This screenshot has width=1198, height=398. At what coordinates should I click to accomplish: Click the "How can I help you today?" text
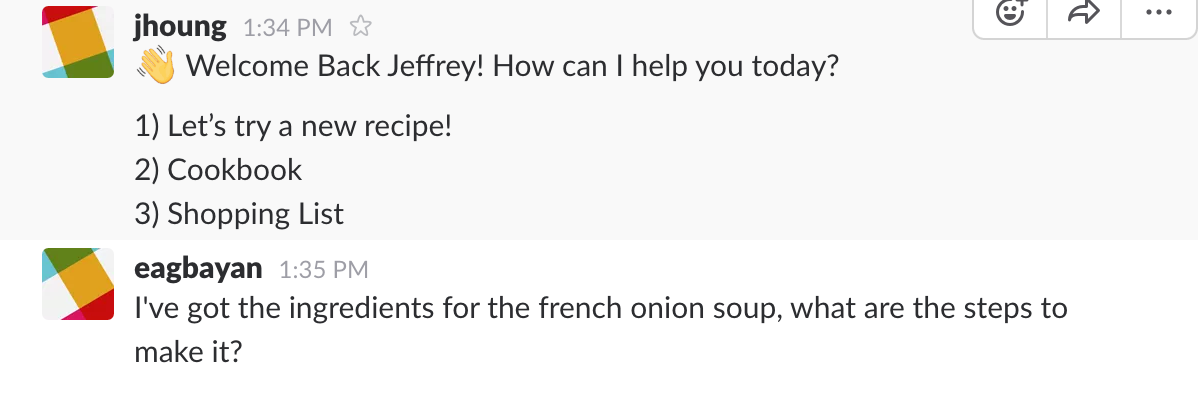pos(665,67)
